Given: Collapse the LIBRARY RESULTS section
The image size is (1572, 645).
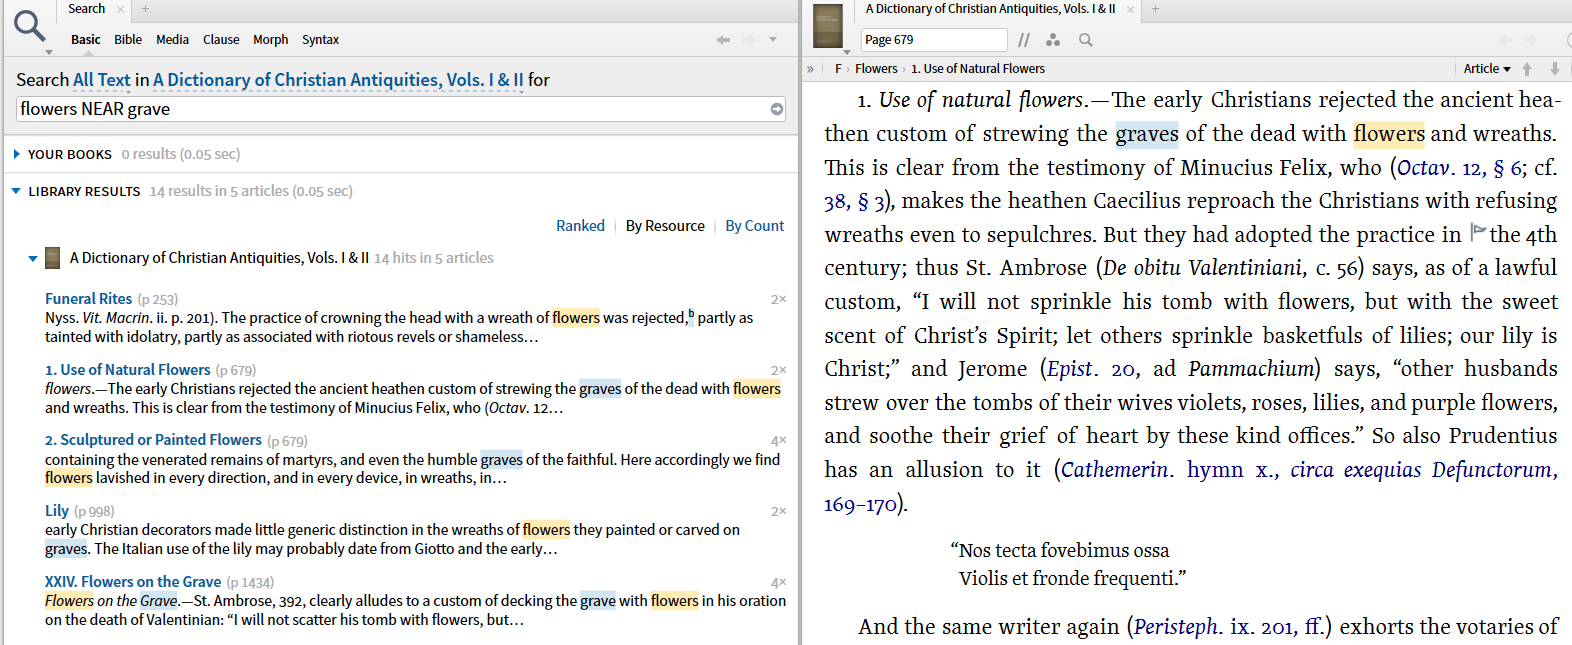Looking at the screenshot, I should [x=17, y=191].
